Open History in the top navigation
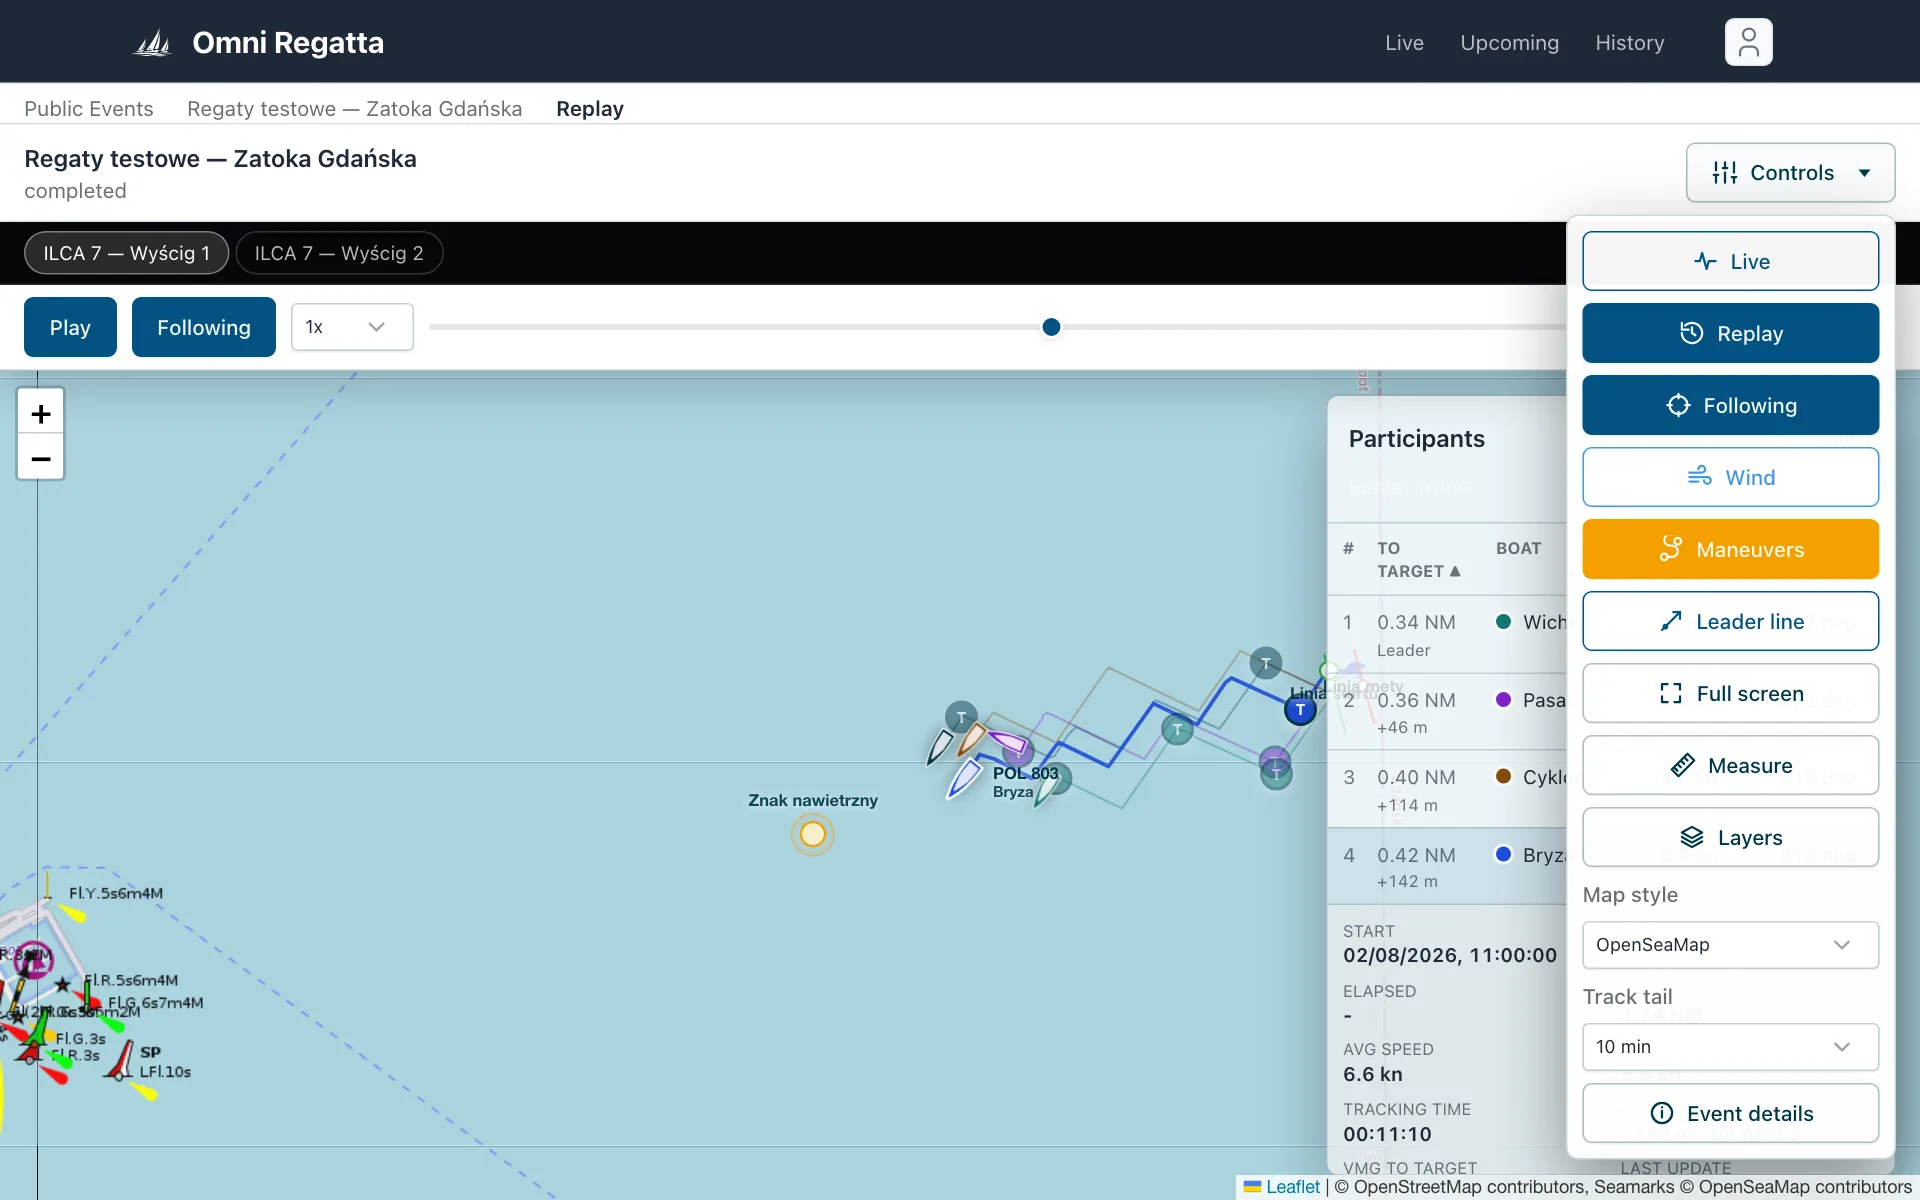This screenshot has height=1200, width=1920. click(x=1629, y=43)
